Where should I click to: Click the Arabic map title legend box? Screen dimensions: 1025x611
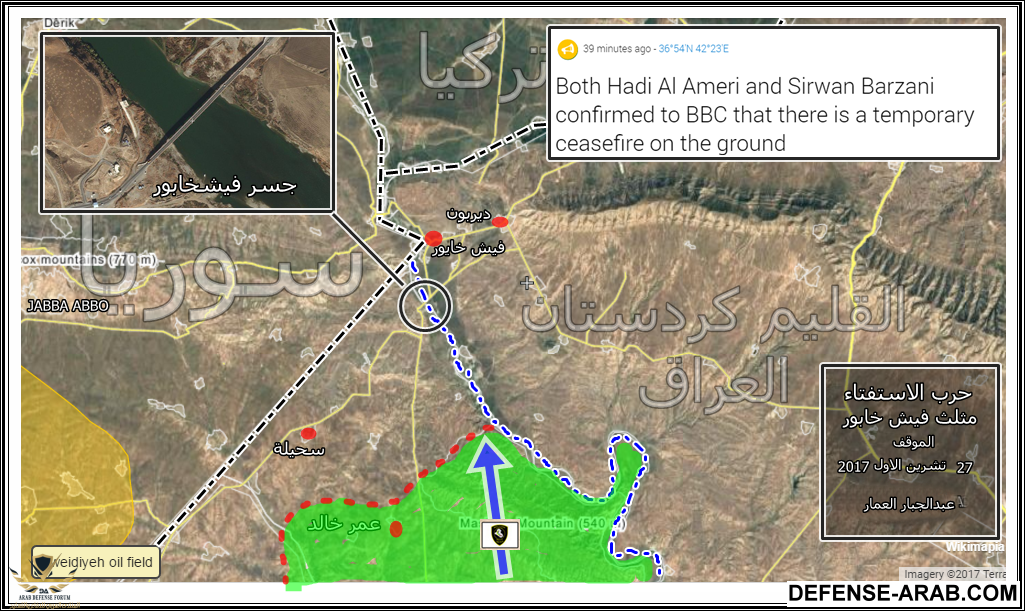point(910,450)
